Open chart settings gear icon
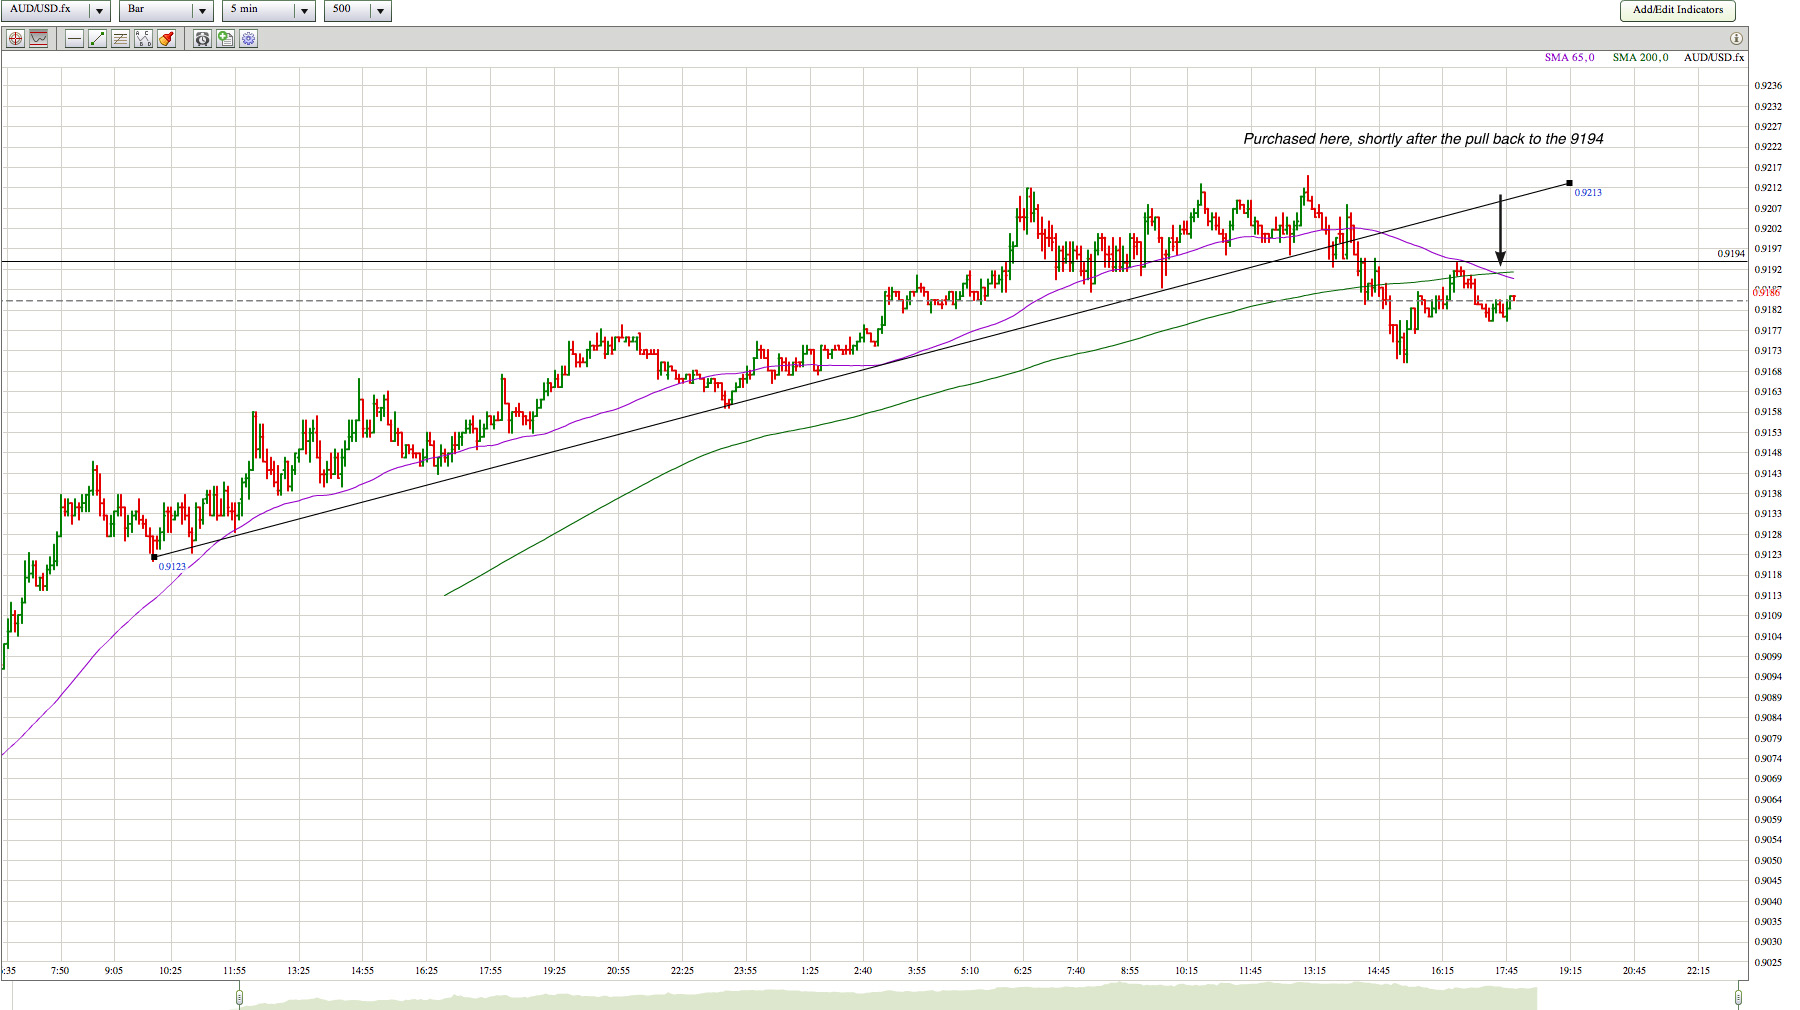The height and width of the screenshot is (1010, 1800). pos(248,39)
